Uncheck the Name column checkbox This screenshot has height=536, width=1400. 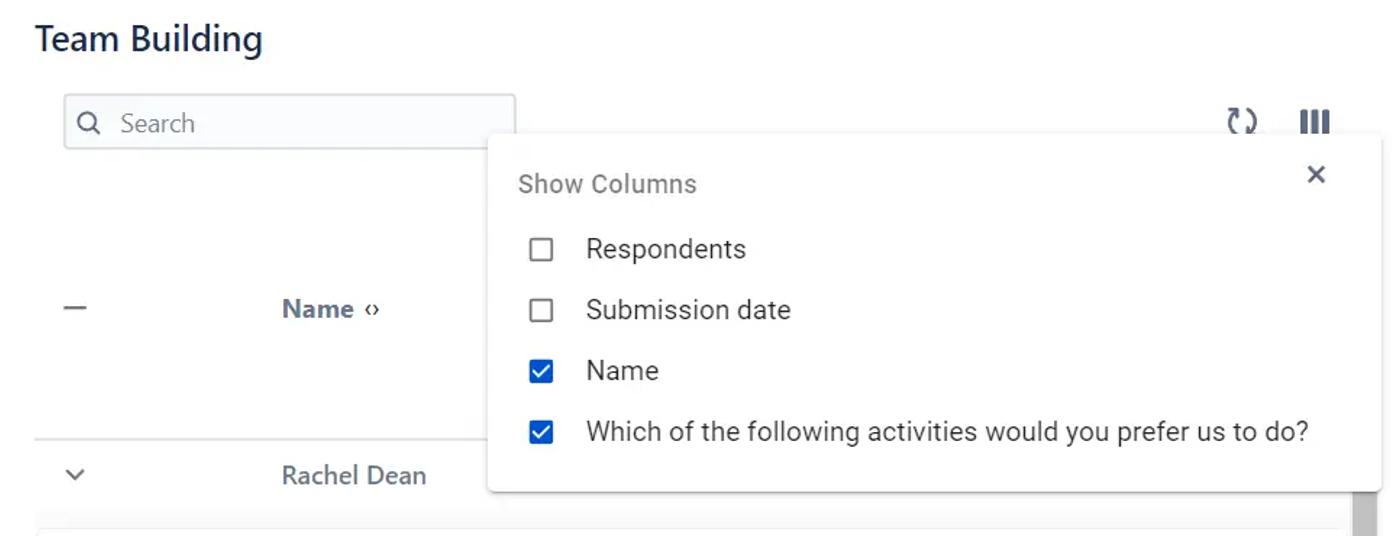pos(541,371)
